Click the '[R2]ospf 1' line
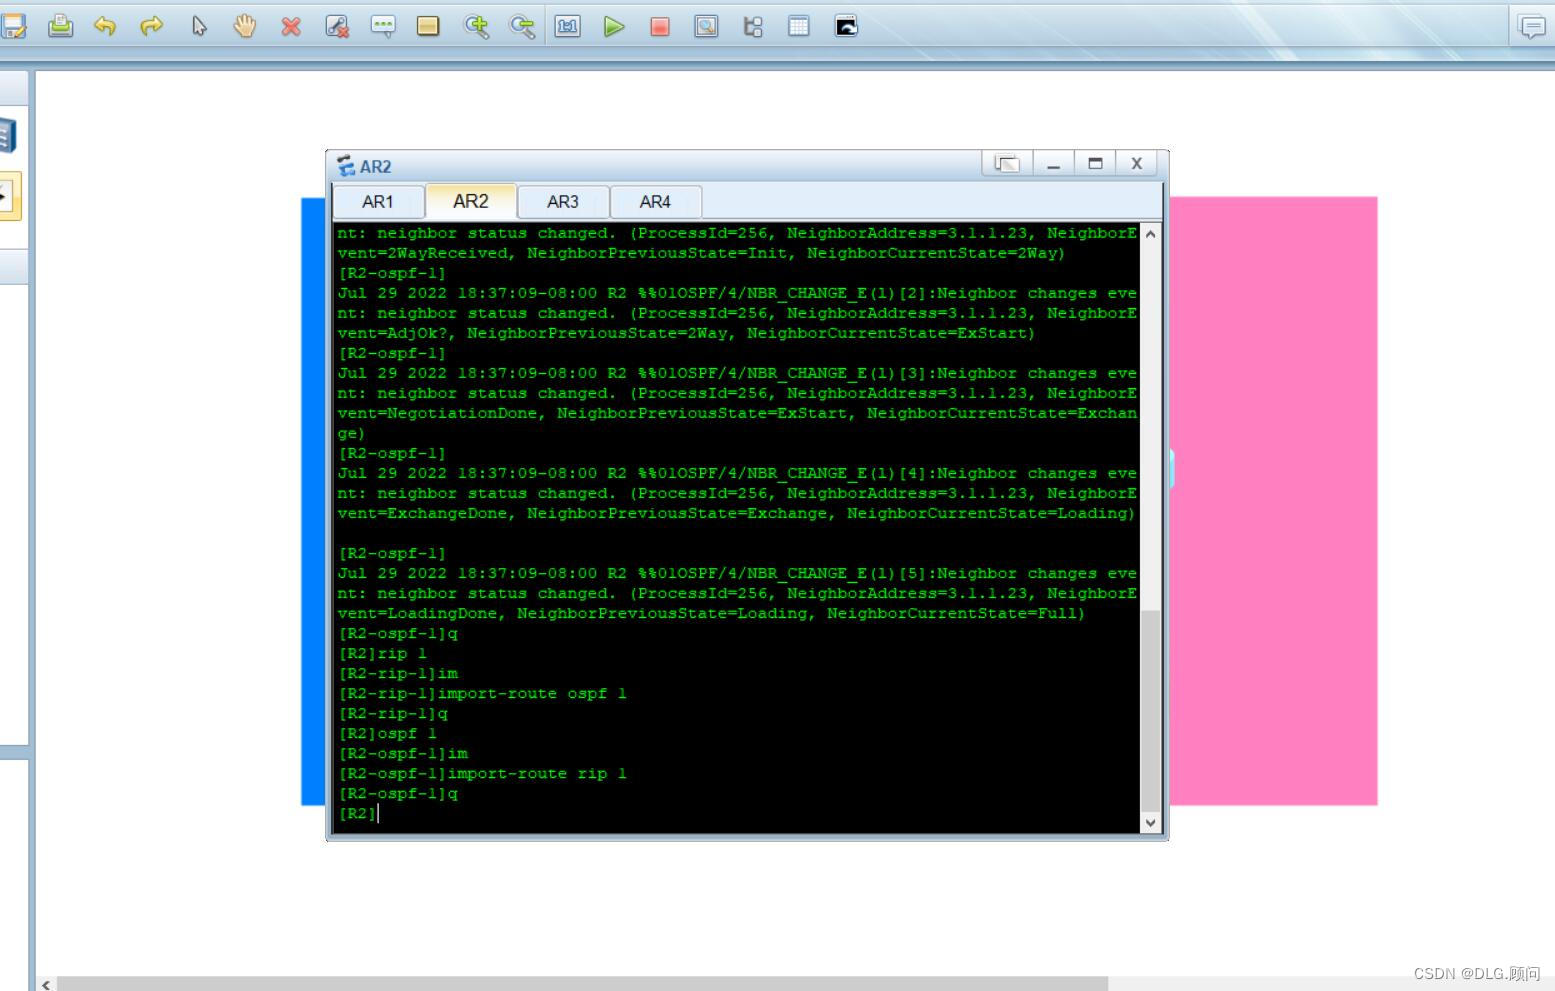 pyautogui.click(x=387, y=733)
